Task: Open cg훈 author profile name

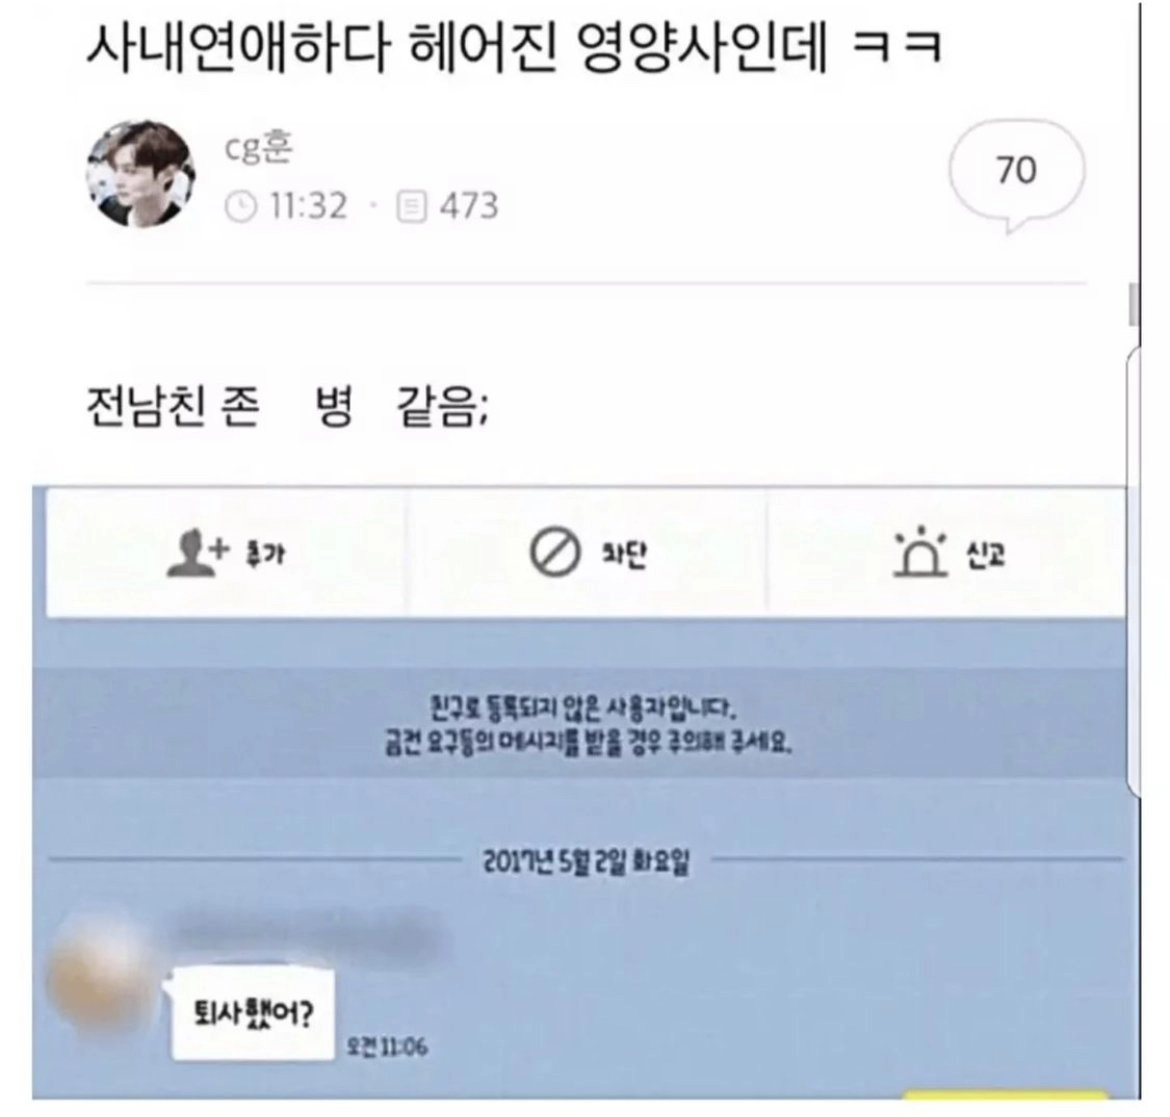Action: point(259,148)
